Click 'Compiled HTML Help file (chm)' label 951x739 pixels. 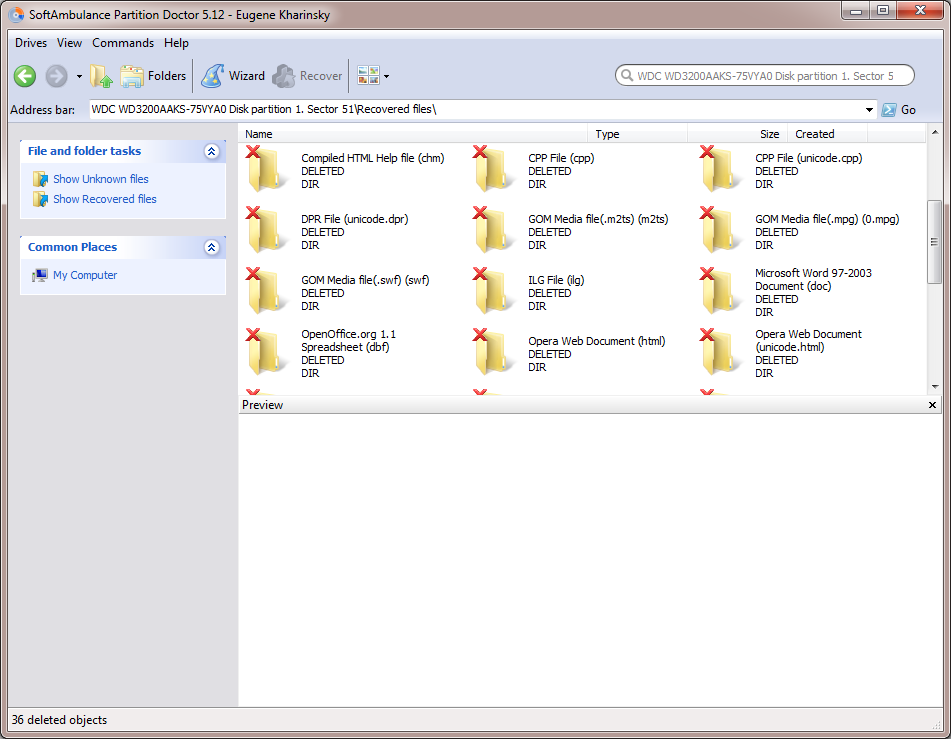[372, 158]
